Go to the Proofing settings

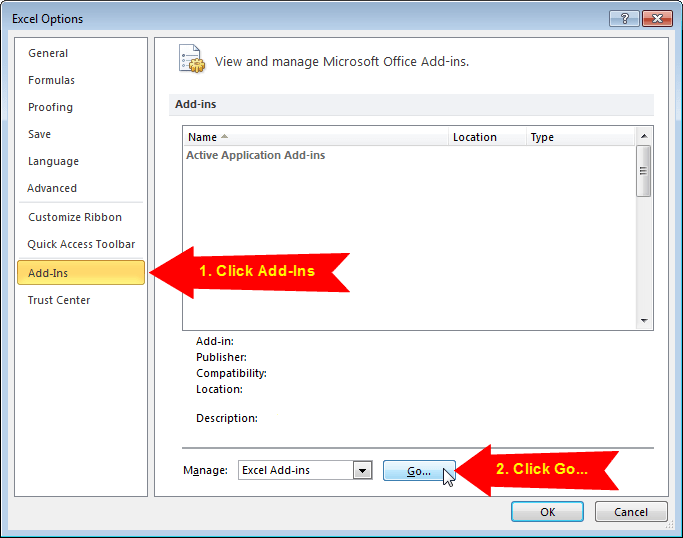point(50,107)
